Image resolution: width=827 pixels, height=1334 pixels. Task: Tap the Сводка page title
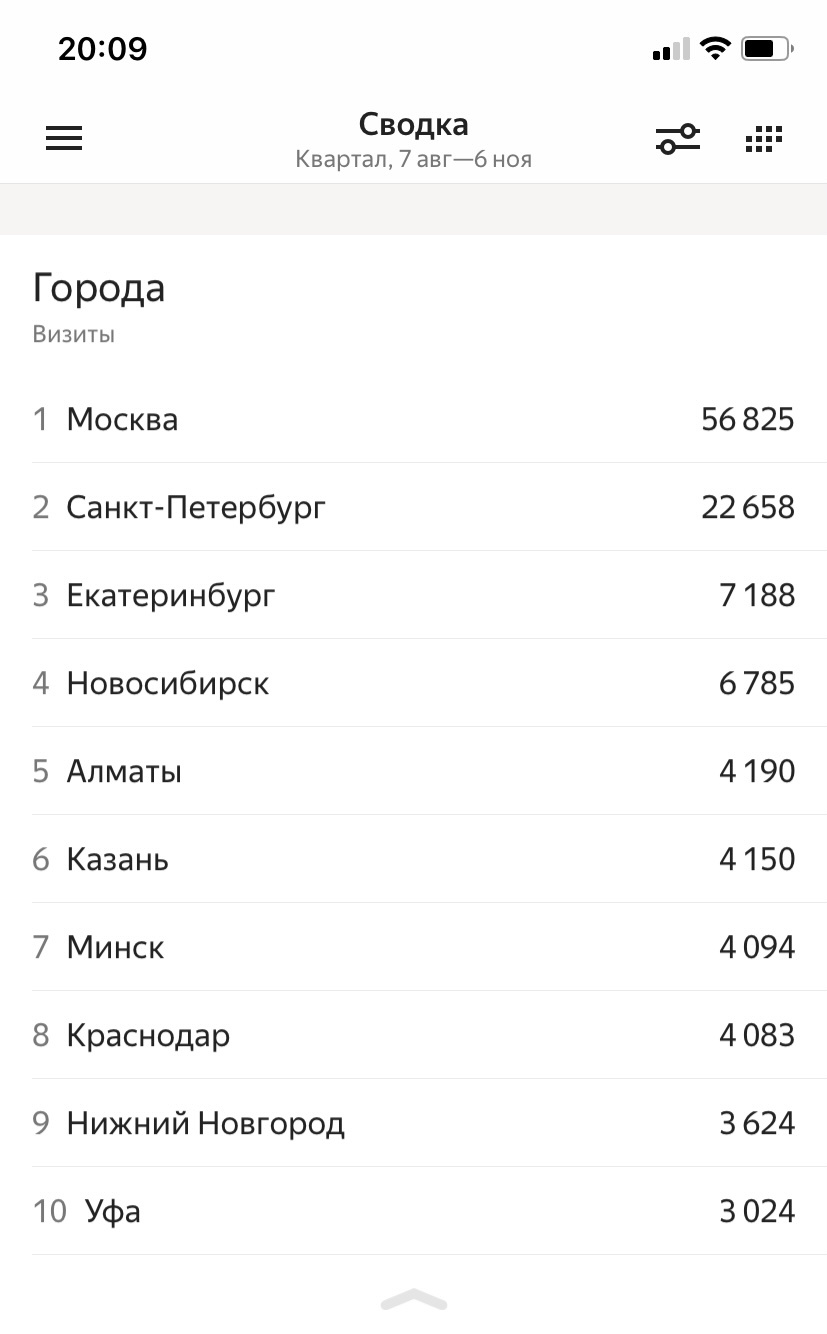coord(413,125)
